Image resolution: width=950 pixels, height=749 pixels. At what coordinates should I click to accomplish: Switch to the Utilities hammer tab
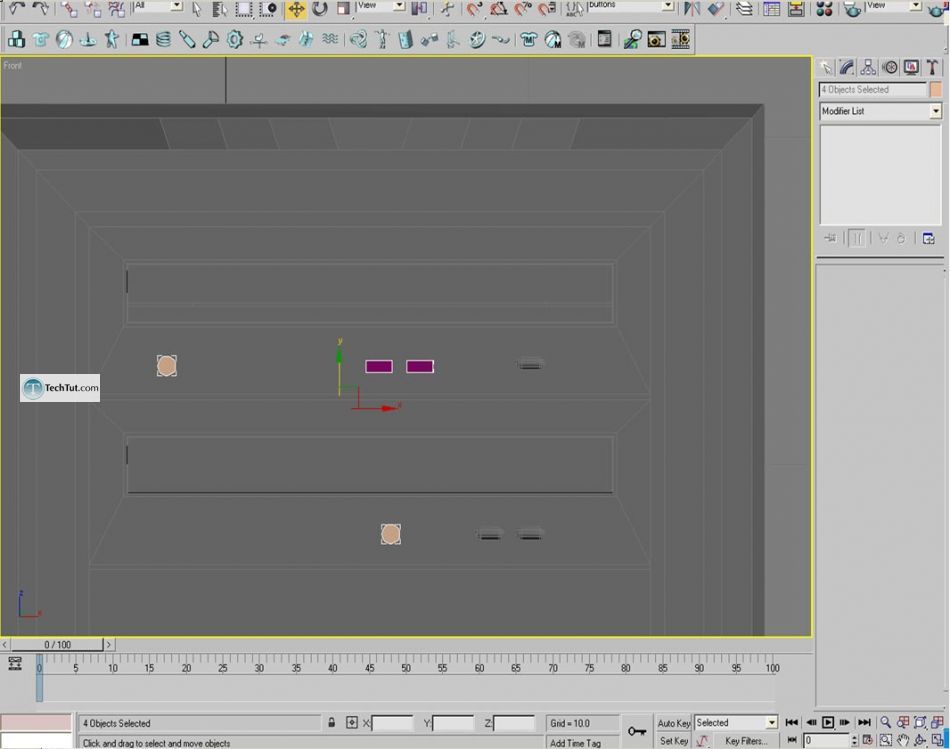[x=932, y=68]
